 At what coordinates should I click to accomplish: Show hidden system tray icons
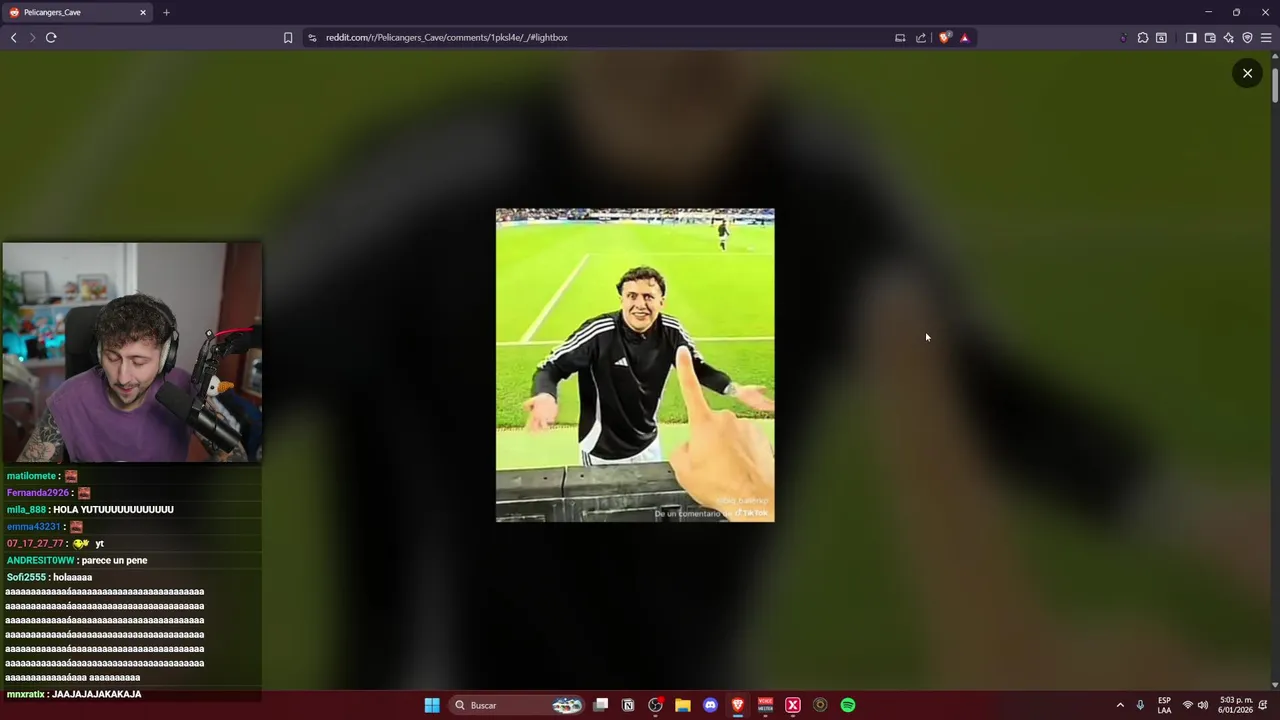1120,705
